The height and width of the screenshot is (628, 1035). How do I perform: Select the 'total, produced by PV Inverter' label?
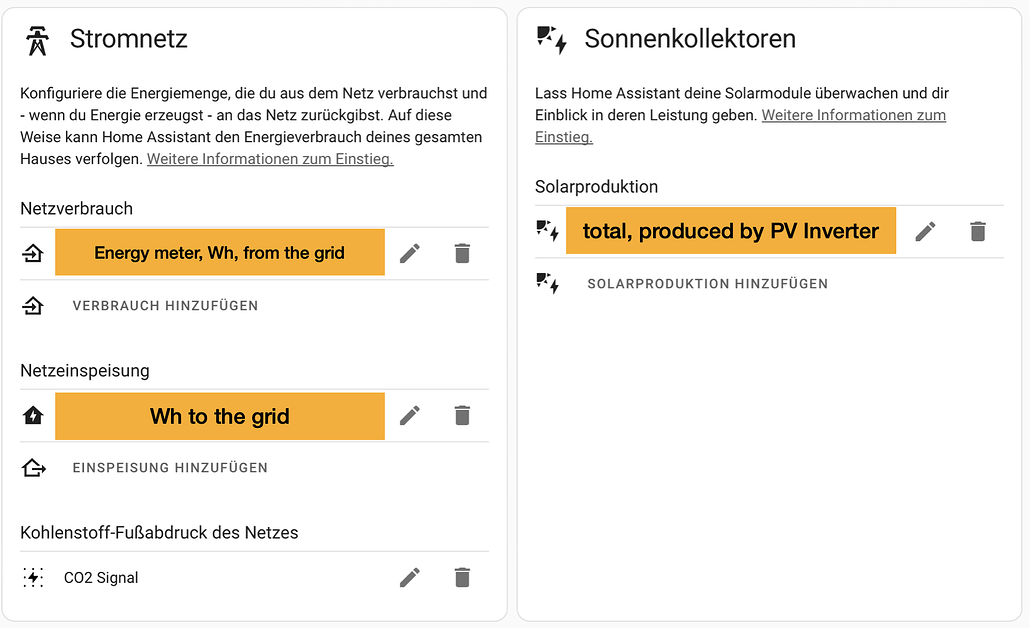click(x=730, y=231)
